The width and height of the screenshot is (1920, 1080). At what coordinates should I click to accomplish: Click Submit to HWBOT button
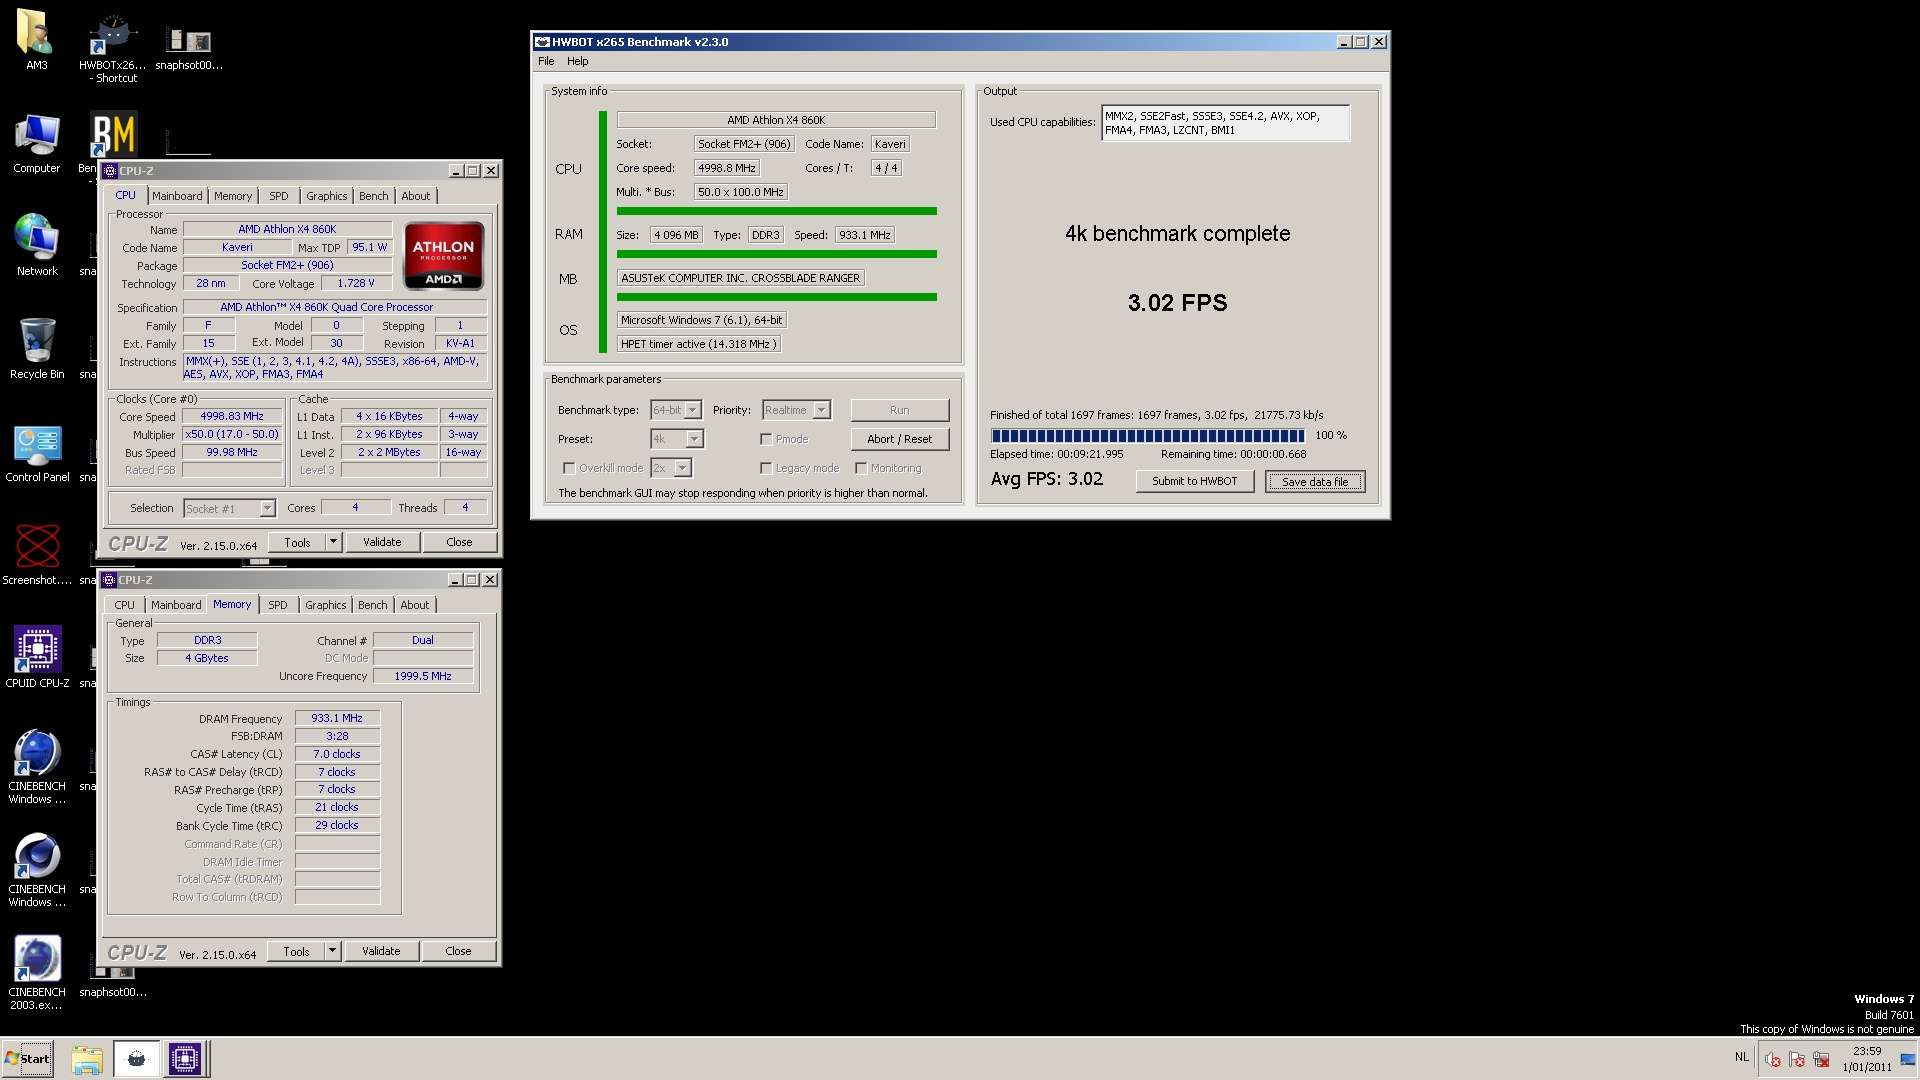pos(1195,481)
